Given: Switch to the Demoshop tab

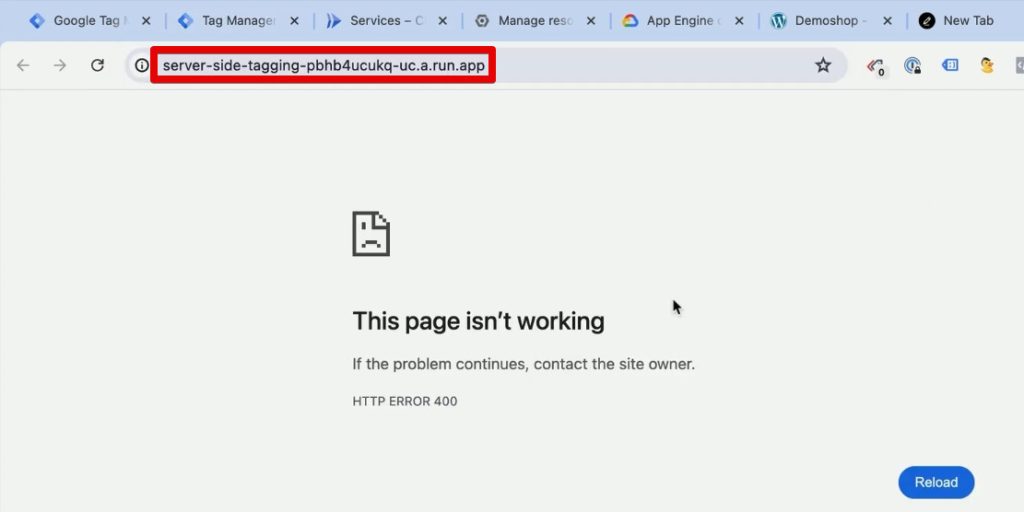Looking at the screenshot, I should tap(833, 21).
